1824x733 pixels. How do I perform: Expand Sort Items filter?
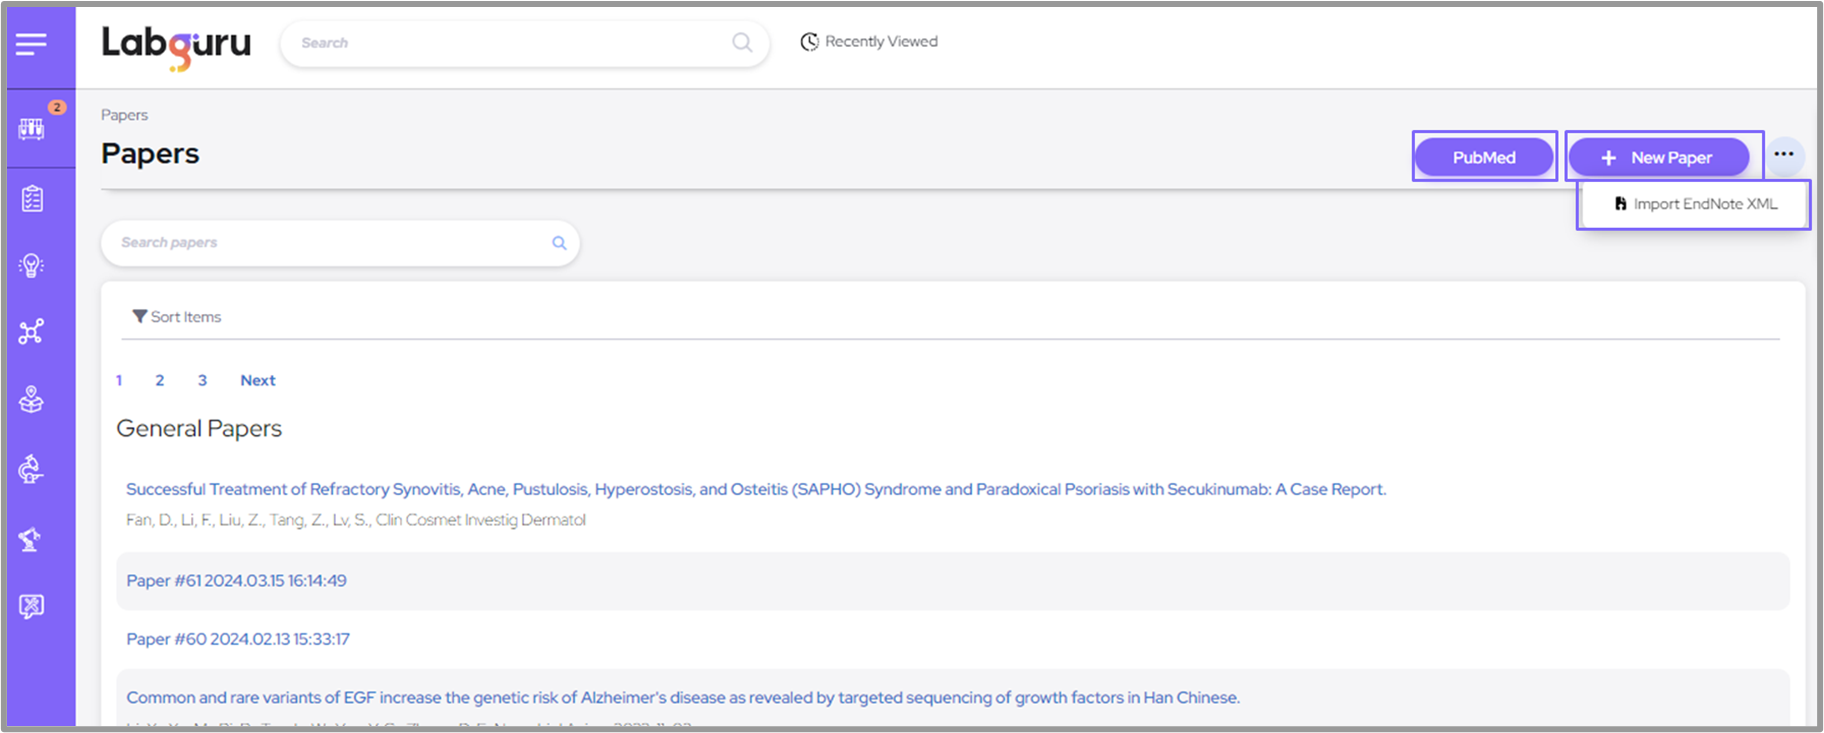coord(177,317)
